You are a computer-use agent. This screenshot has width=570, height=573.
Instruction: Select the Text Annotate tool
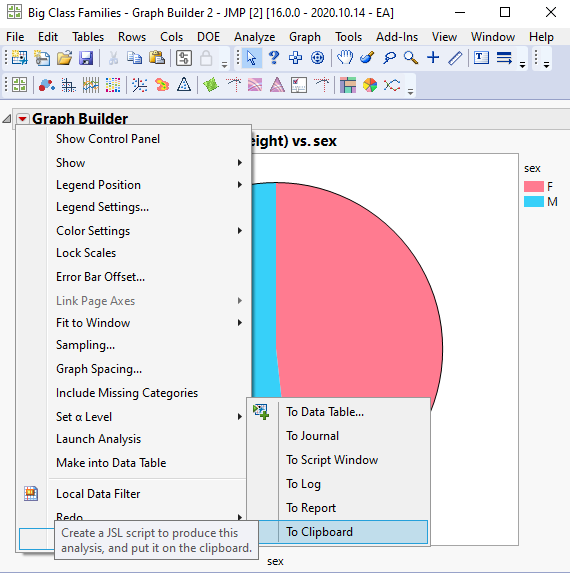(482, 58)
